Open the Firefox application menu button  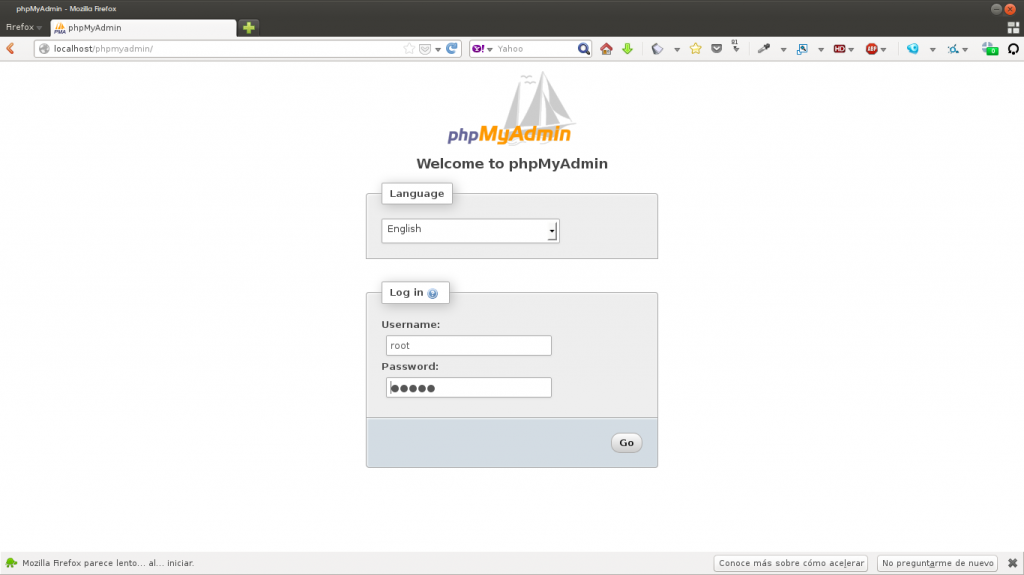pyautogui.click(x=24, y=27)
